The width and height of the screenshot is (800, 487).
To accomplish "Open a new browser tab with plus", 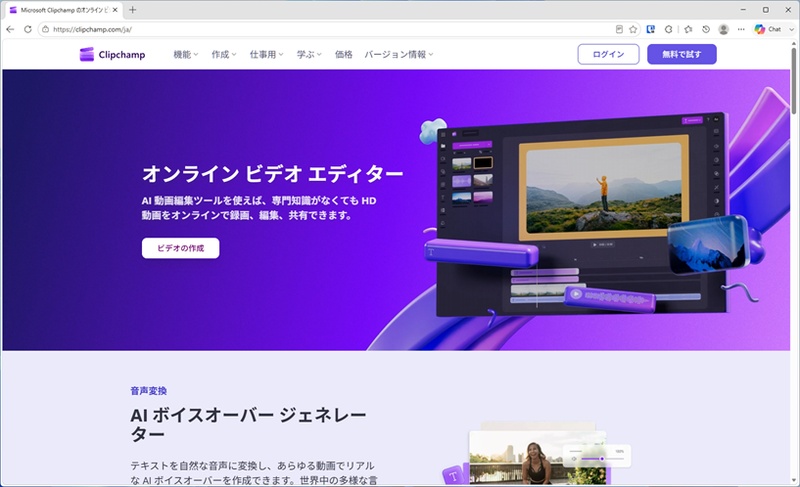I will tap(133, 10).
